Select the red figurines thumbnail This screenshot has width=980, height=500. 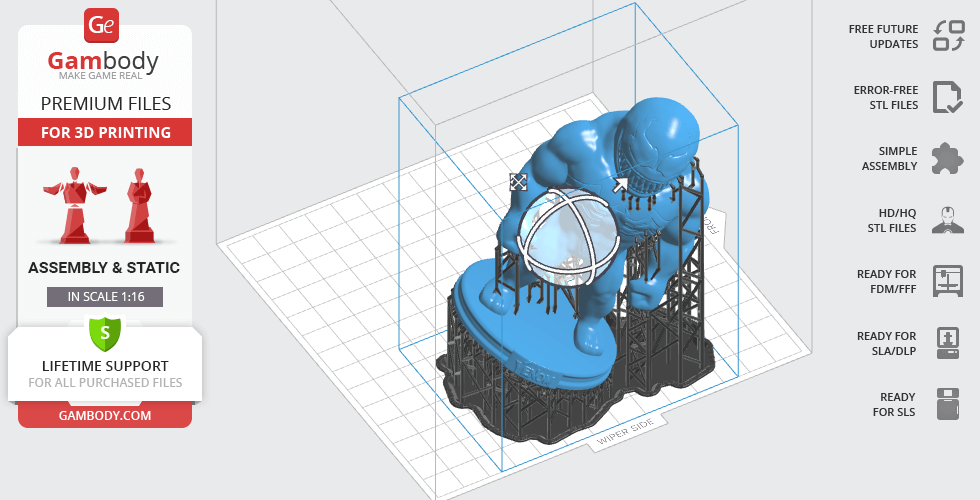click(105, 204)
